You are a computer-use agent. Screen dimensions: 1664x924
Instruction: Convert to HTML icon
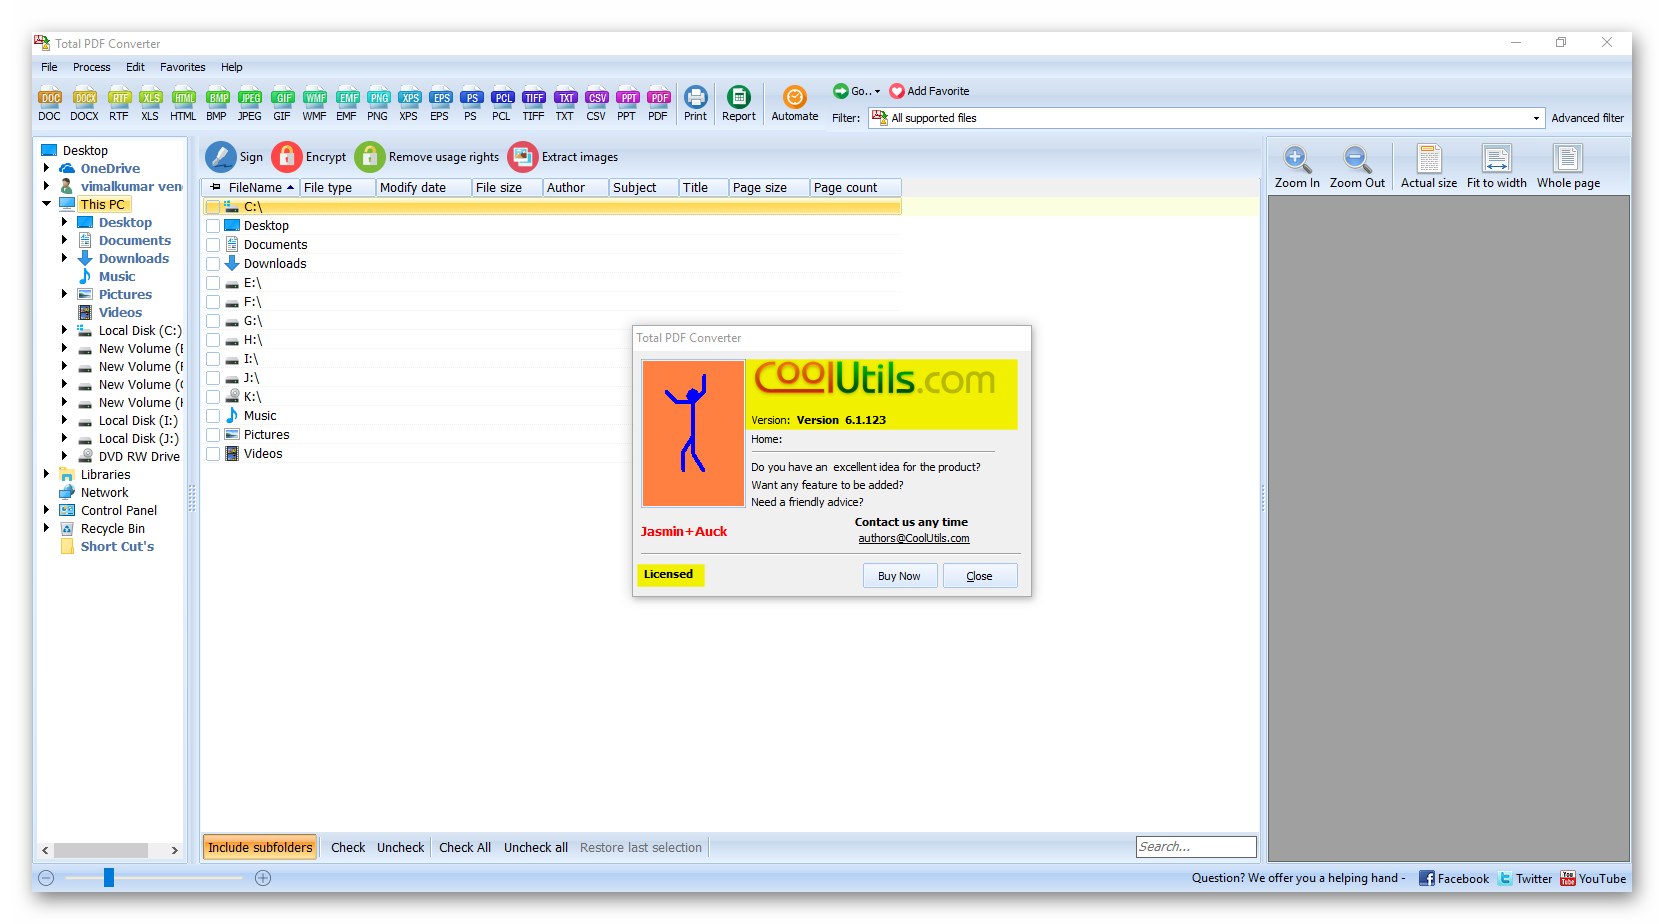click(183, 103)
